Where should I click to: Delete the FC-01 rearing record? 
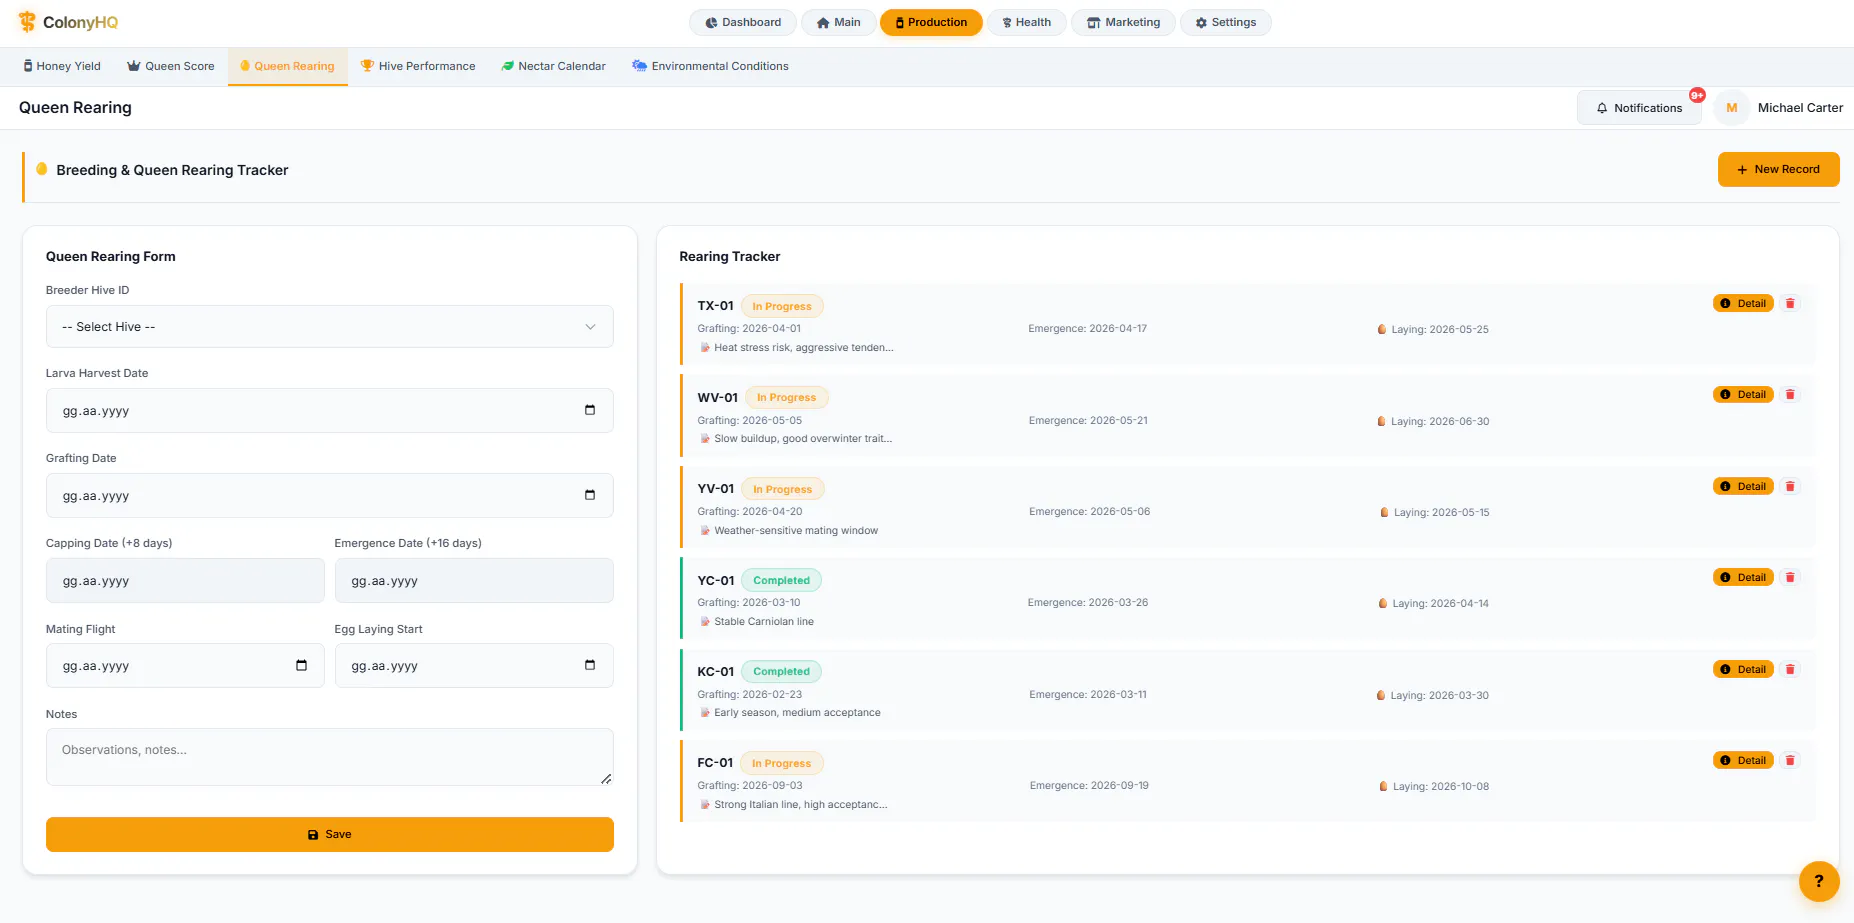coord(1790,760)
